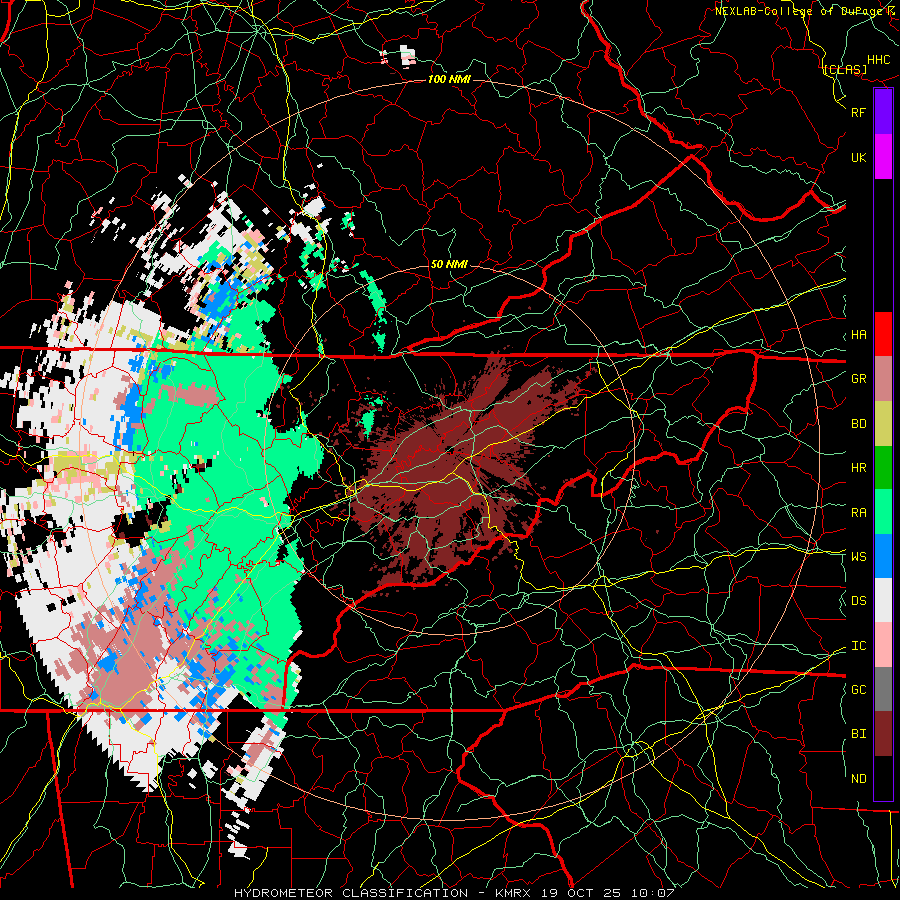Click the IC legend label
Screen dimensions: 900x900
click(x=858, y=646)
